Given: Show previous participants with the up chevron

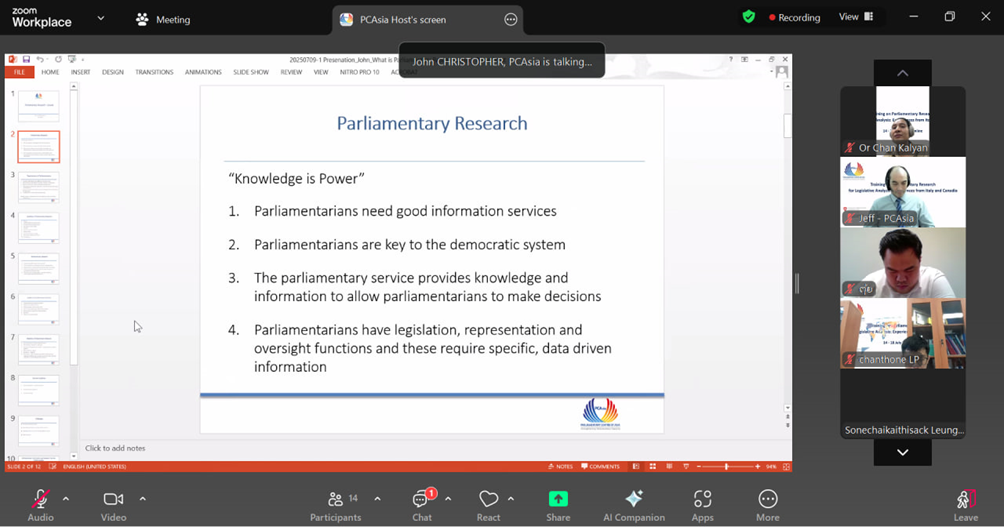Looking at the screenshot, I should click(902, 73).
